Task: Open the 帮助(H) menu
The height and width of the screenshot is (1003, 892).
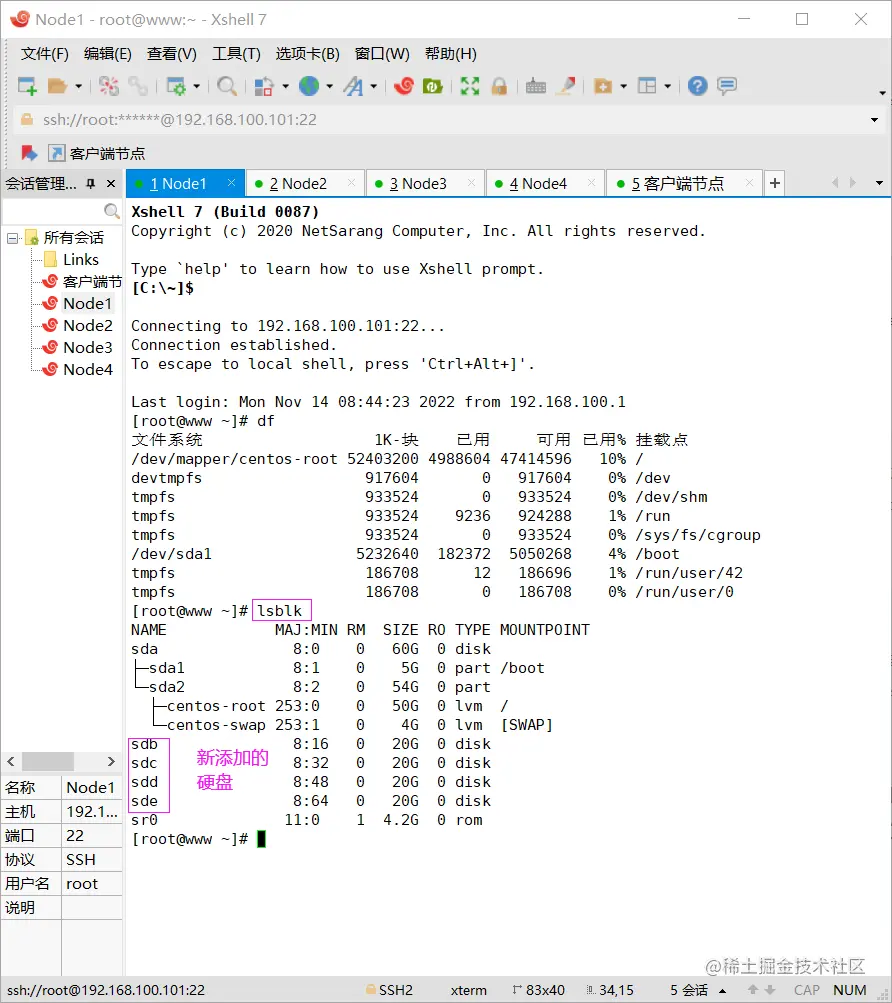Action: point(450,54)
